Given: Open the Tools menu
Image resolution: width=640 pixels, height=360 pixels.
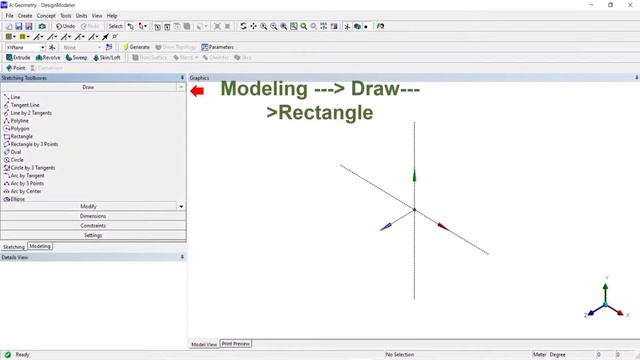Looking at the screenshot, I should [66, 16].
